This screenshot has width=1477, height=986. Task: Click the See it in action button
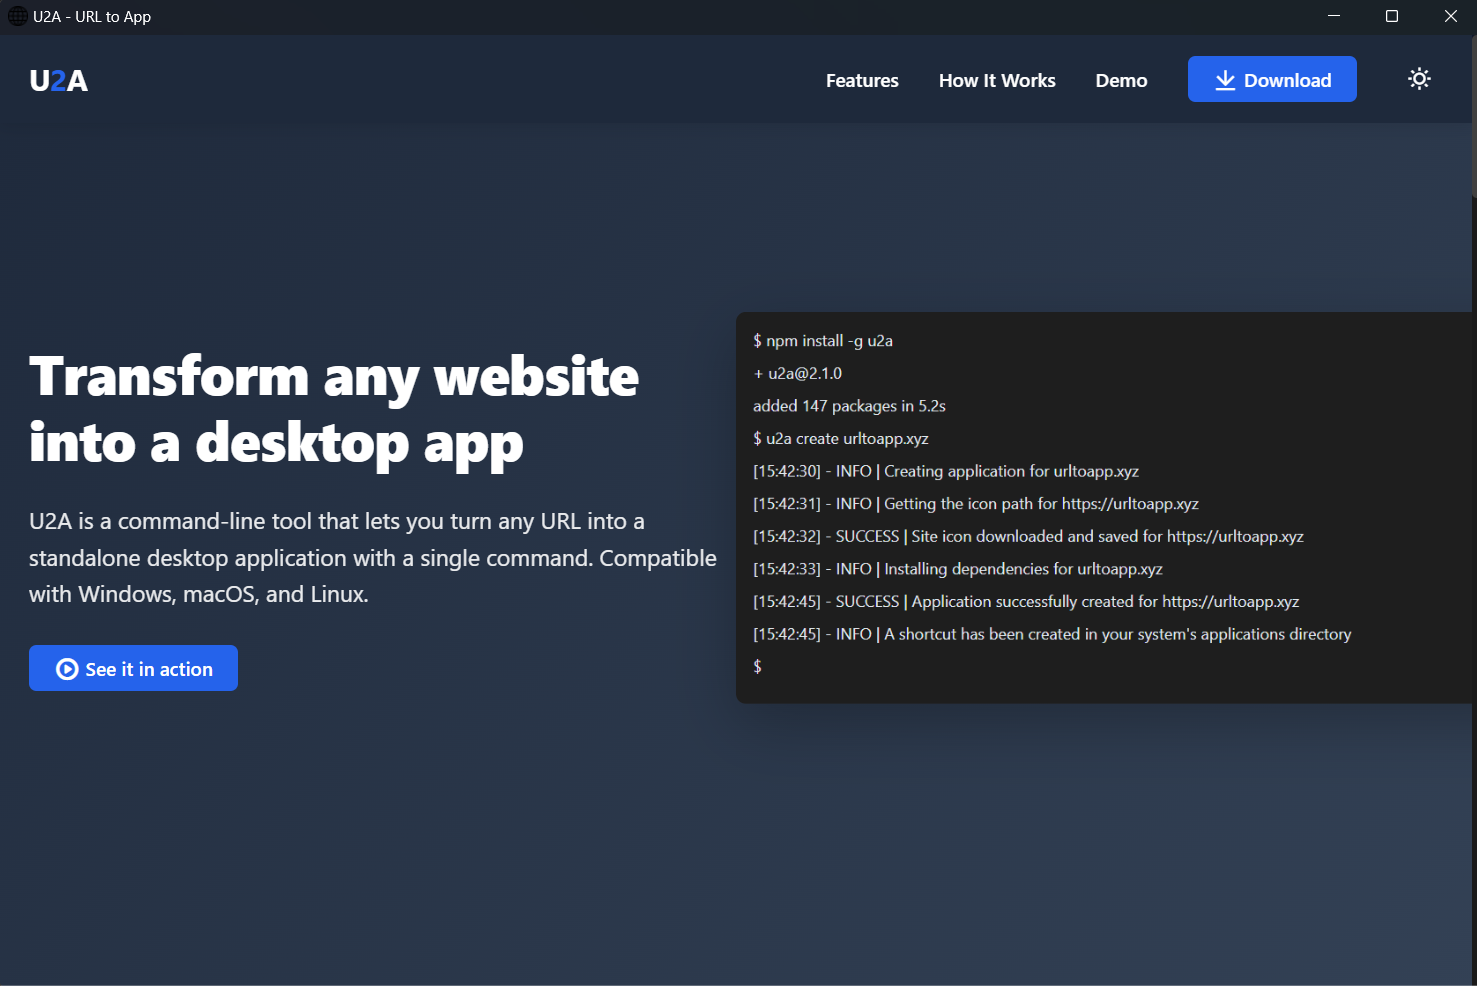point(133,668)
